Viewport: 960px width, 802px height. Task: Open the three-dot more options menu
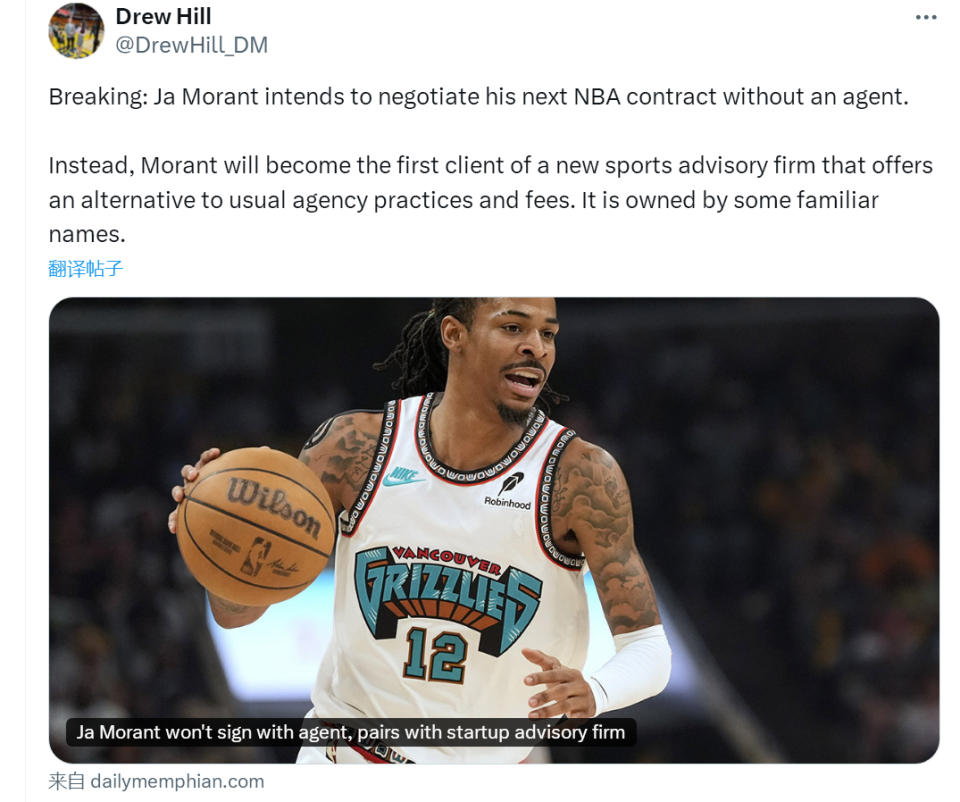(926, 17)
